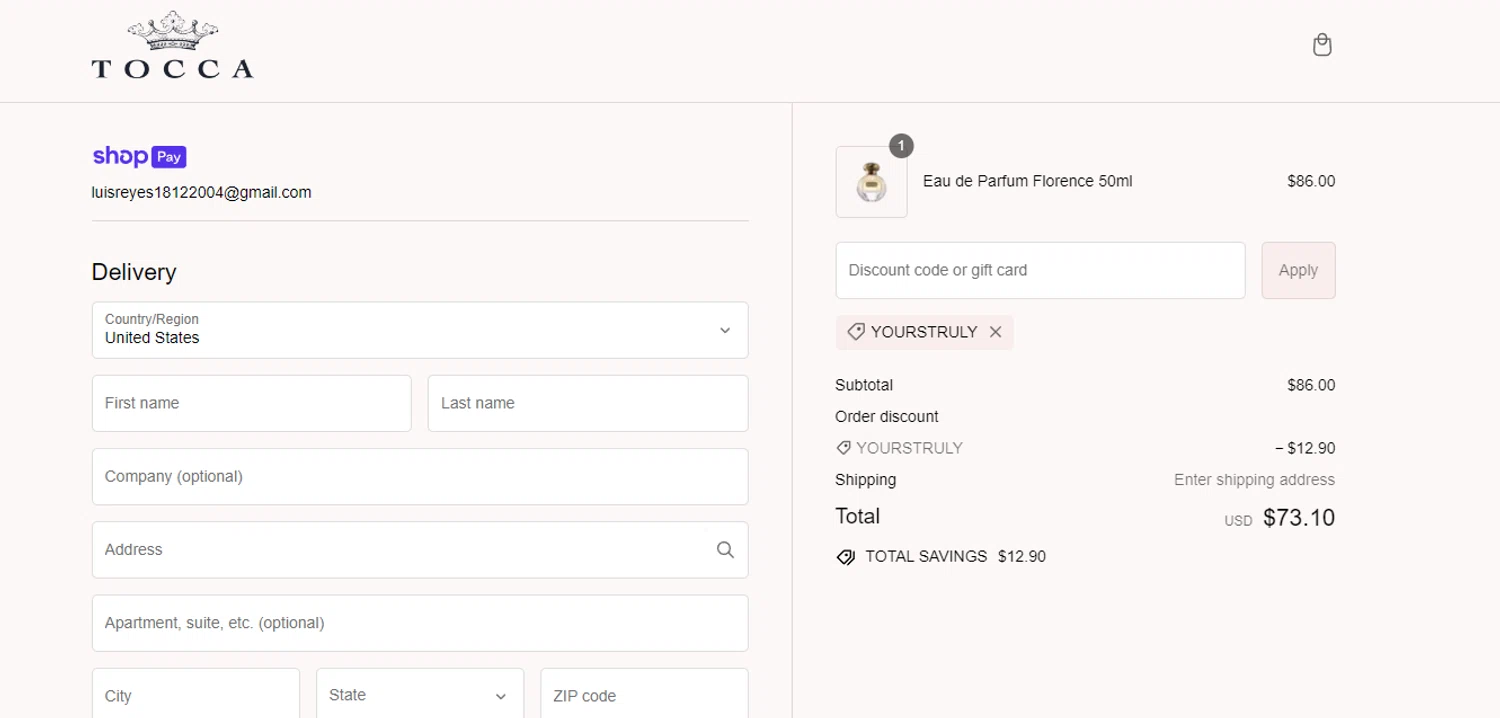Click the USD currency label
This screenshot has width=1500, height=718.
click(x=1238, y=521)
